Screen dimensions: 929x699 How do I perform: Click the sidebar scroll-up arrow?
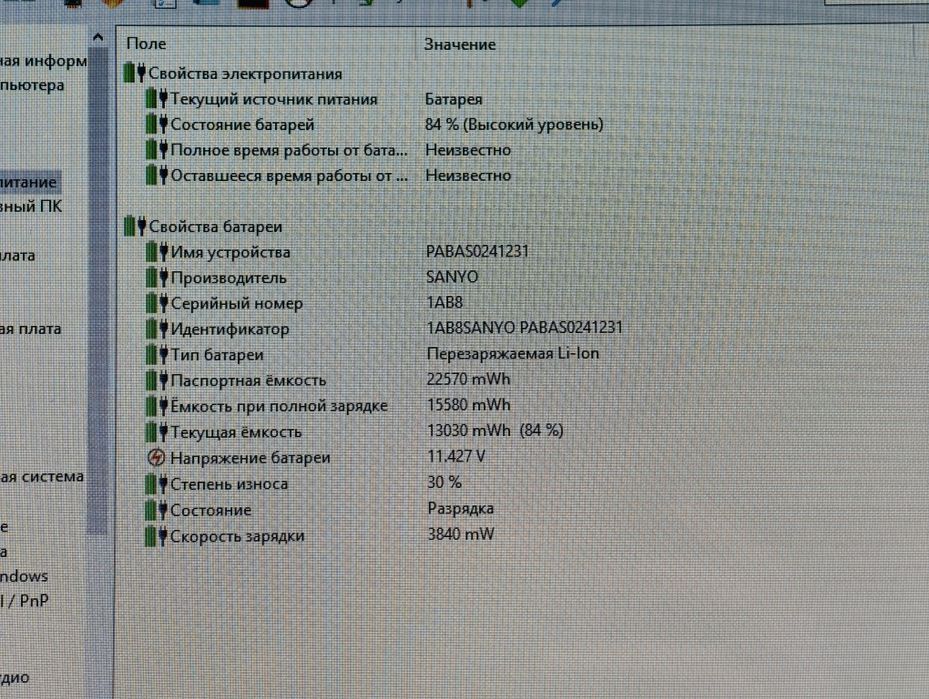(98, 37)
